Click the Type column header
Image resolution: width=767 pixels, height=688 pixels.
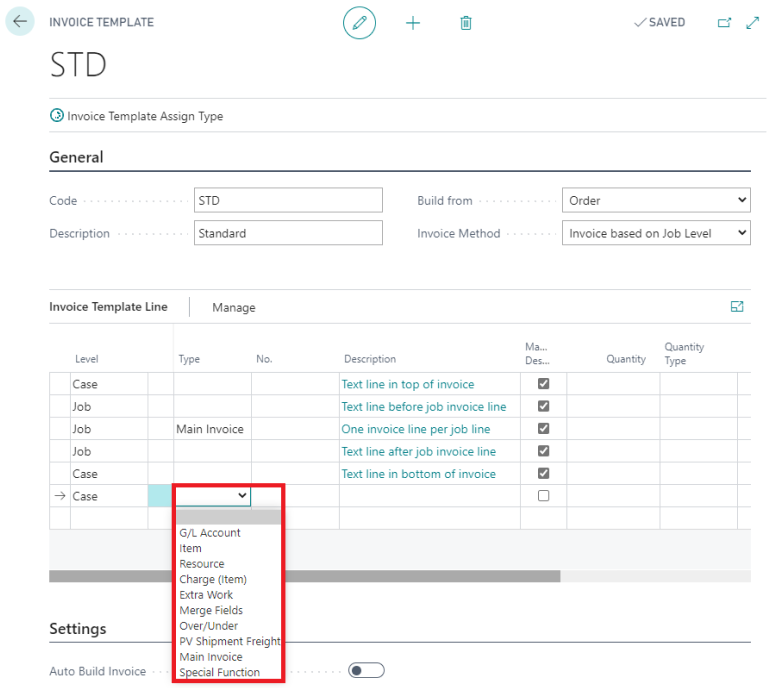(189, 359)
